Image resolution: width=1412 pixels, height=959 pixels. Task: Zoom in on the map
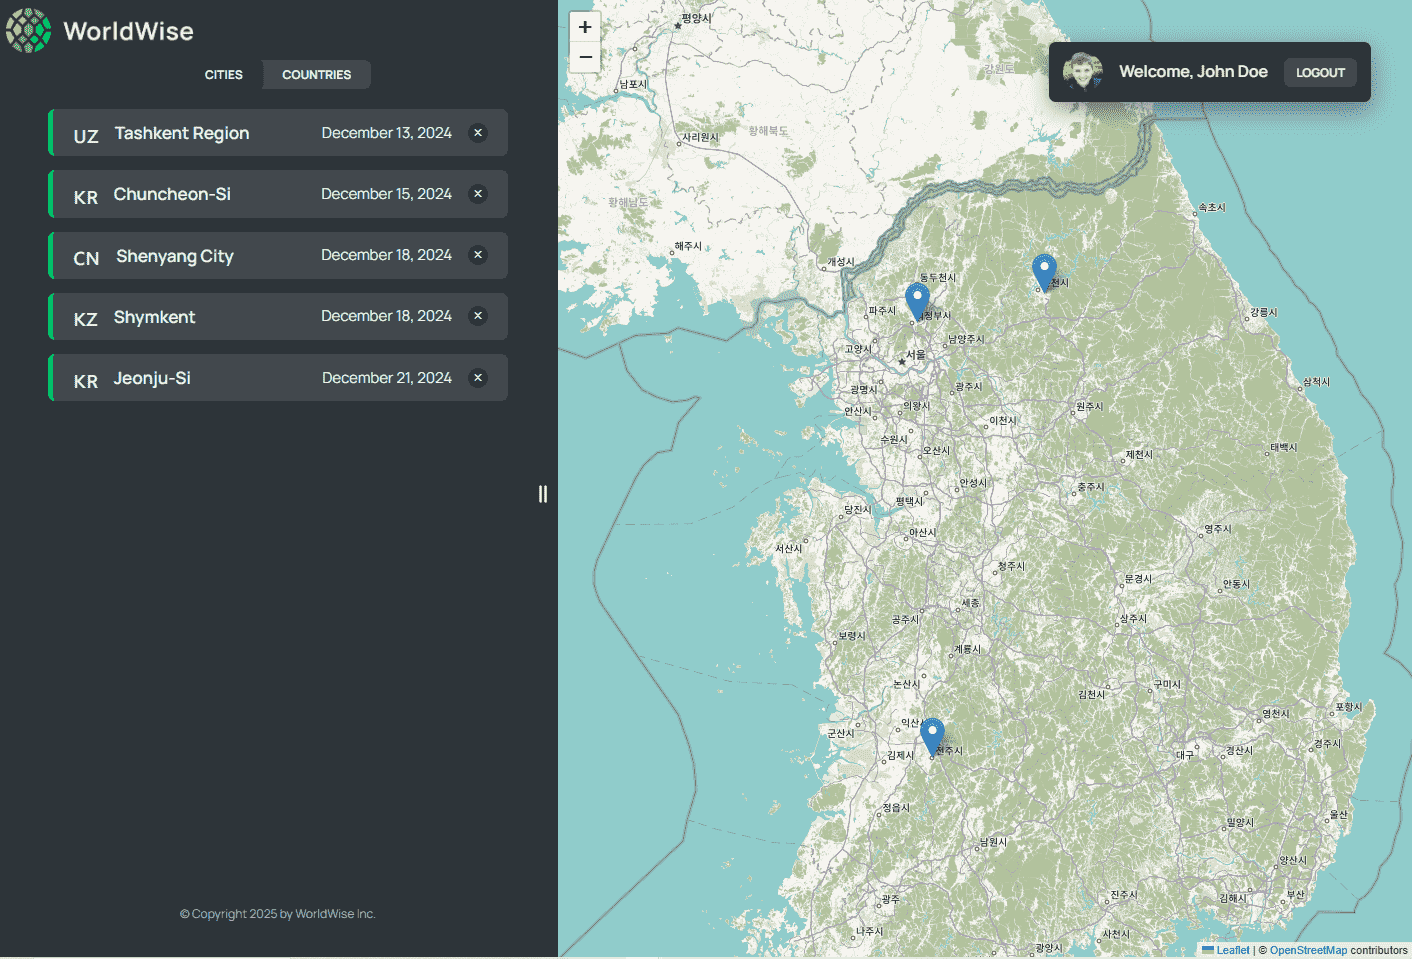click(x=585, y=28)
